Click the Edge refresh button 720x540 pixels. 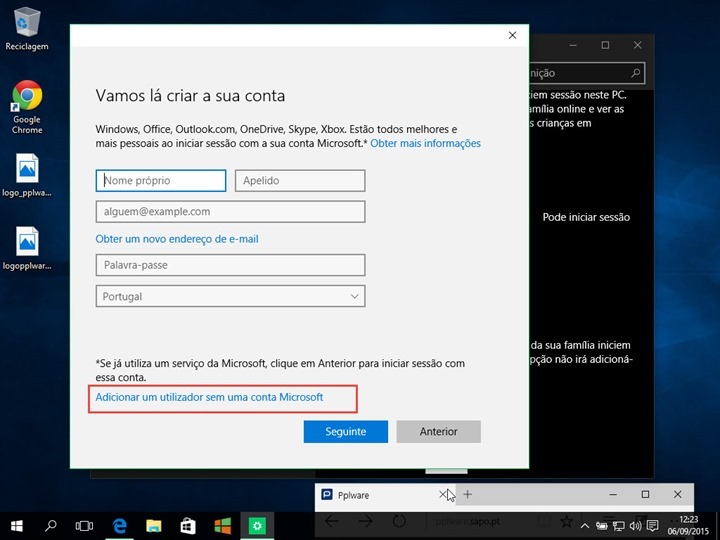[399, 521]
